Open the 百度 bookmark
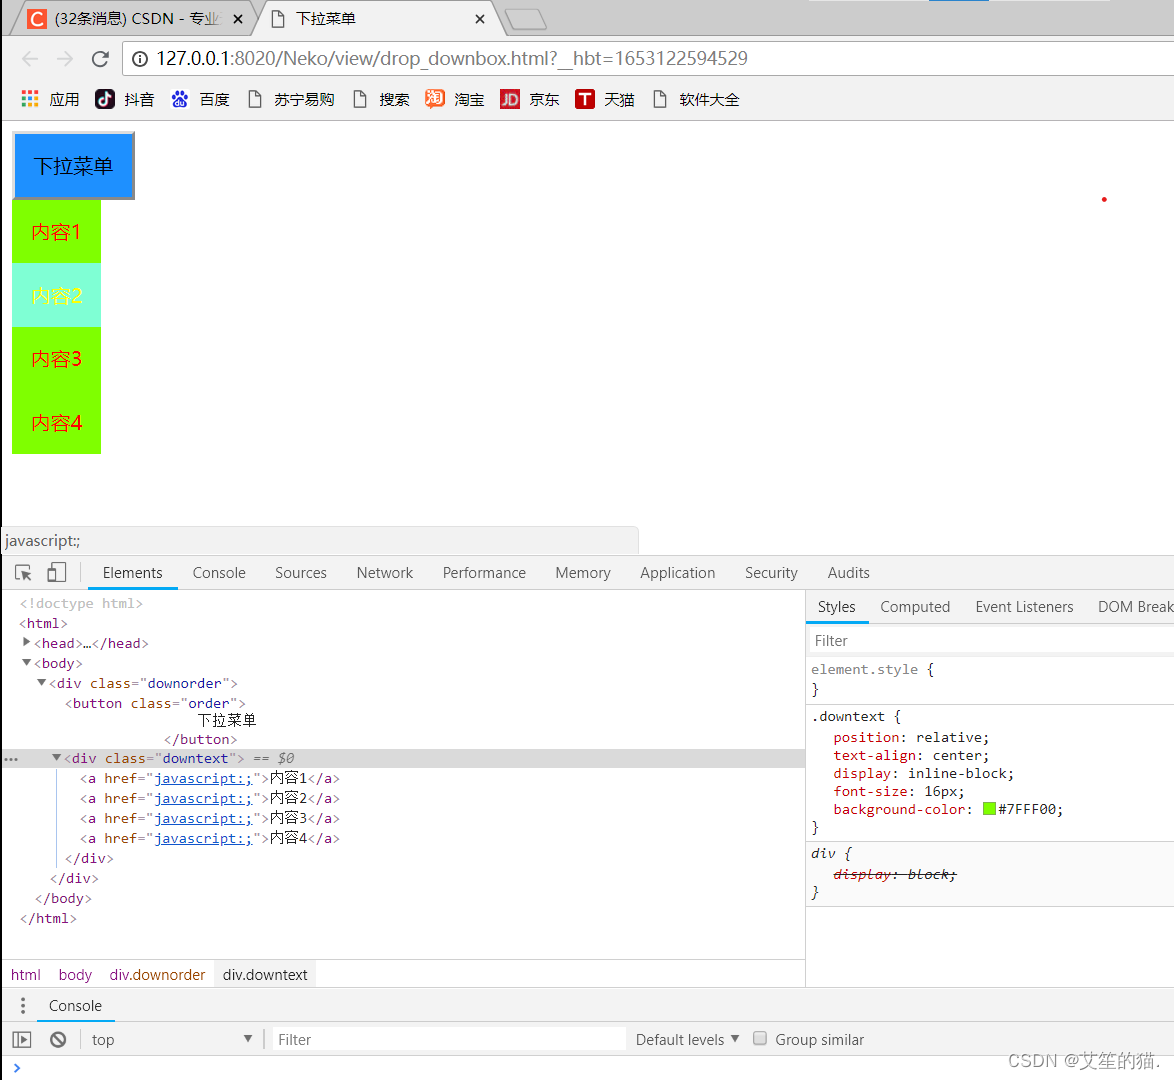 (200, 99)
